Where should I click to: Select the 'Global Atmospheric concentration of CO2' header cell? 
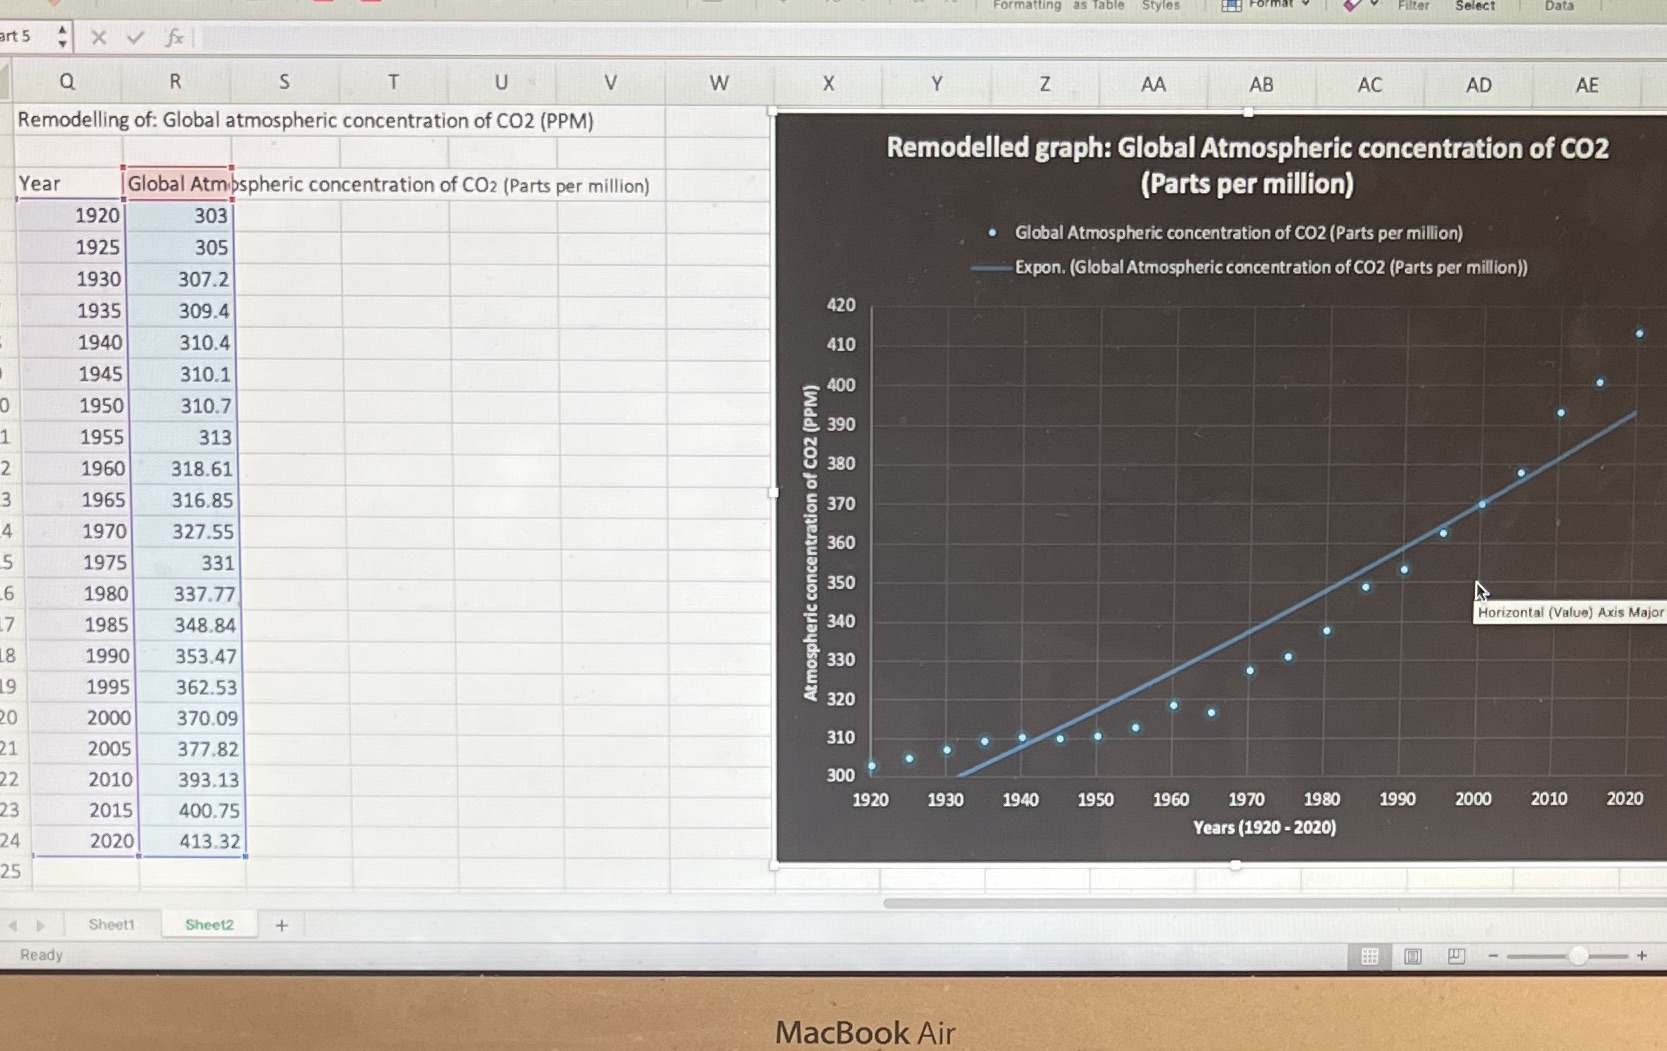[178, 184]
